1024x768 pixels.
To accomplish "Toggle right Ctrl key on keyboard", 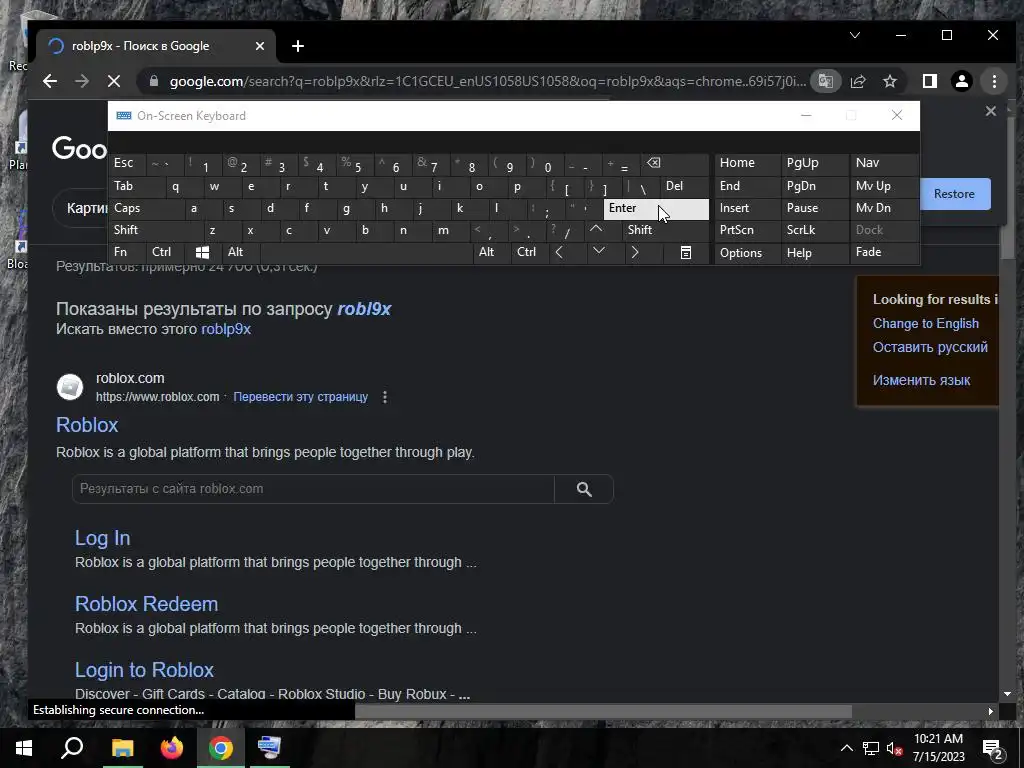I will [x=530, y=252].
